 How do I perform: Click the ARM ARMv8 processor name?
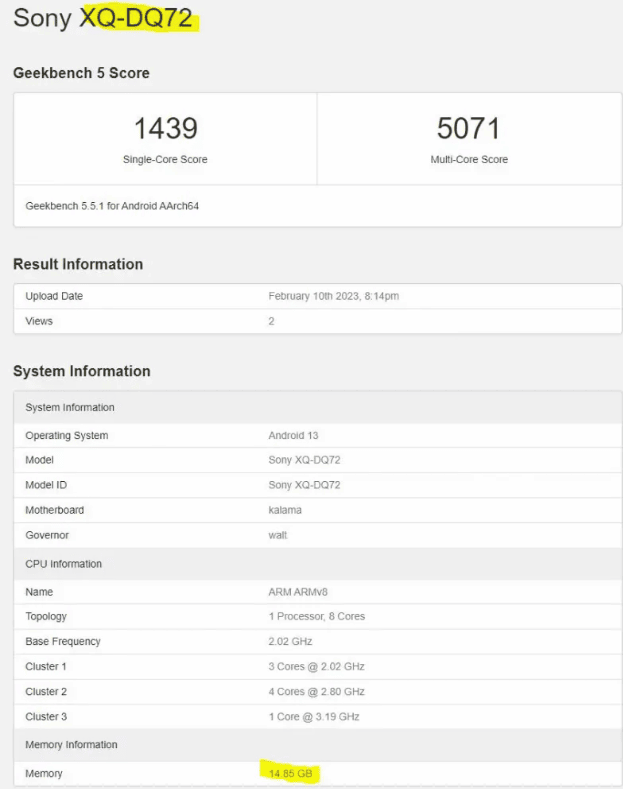pyautogui.click(x=299, y=592)
